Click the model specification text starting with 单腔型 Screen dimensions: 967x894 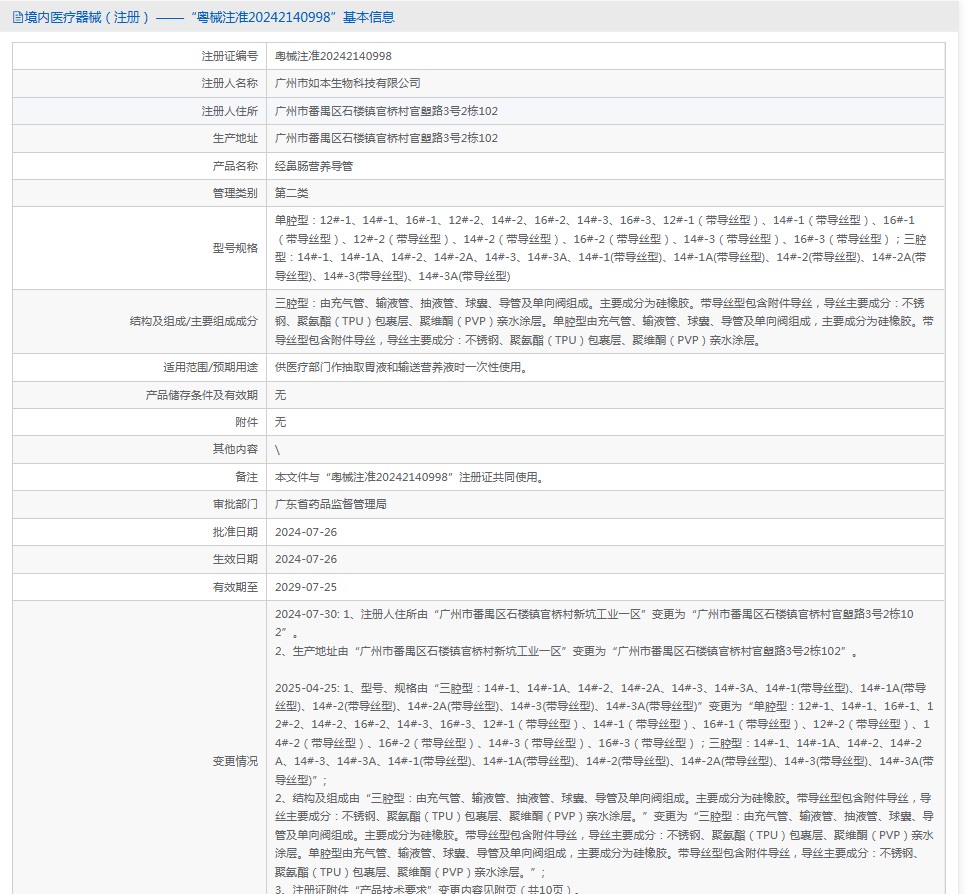(601, 248)
